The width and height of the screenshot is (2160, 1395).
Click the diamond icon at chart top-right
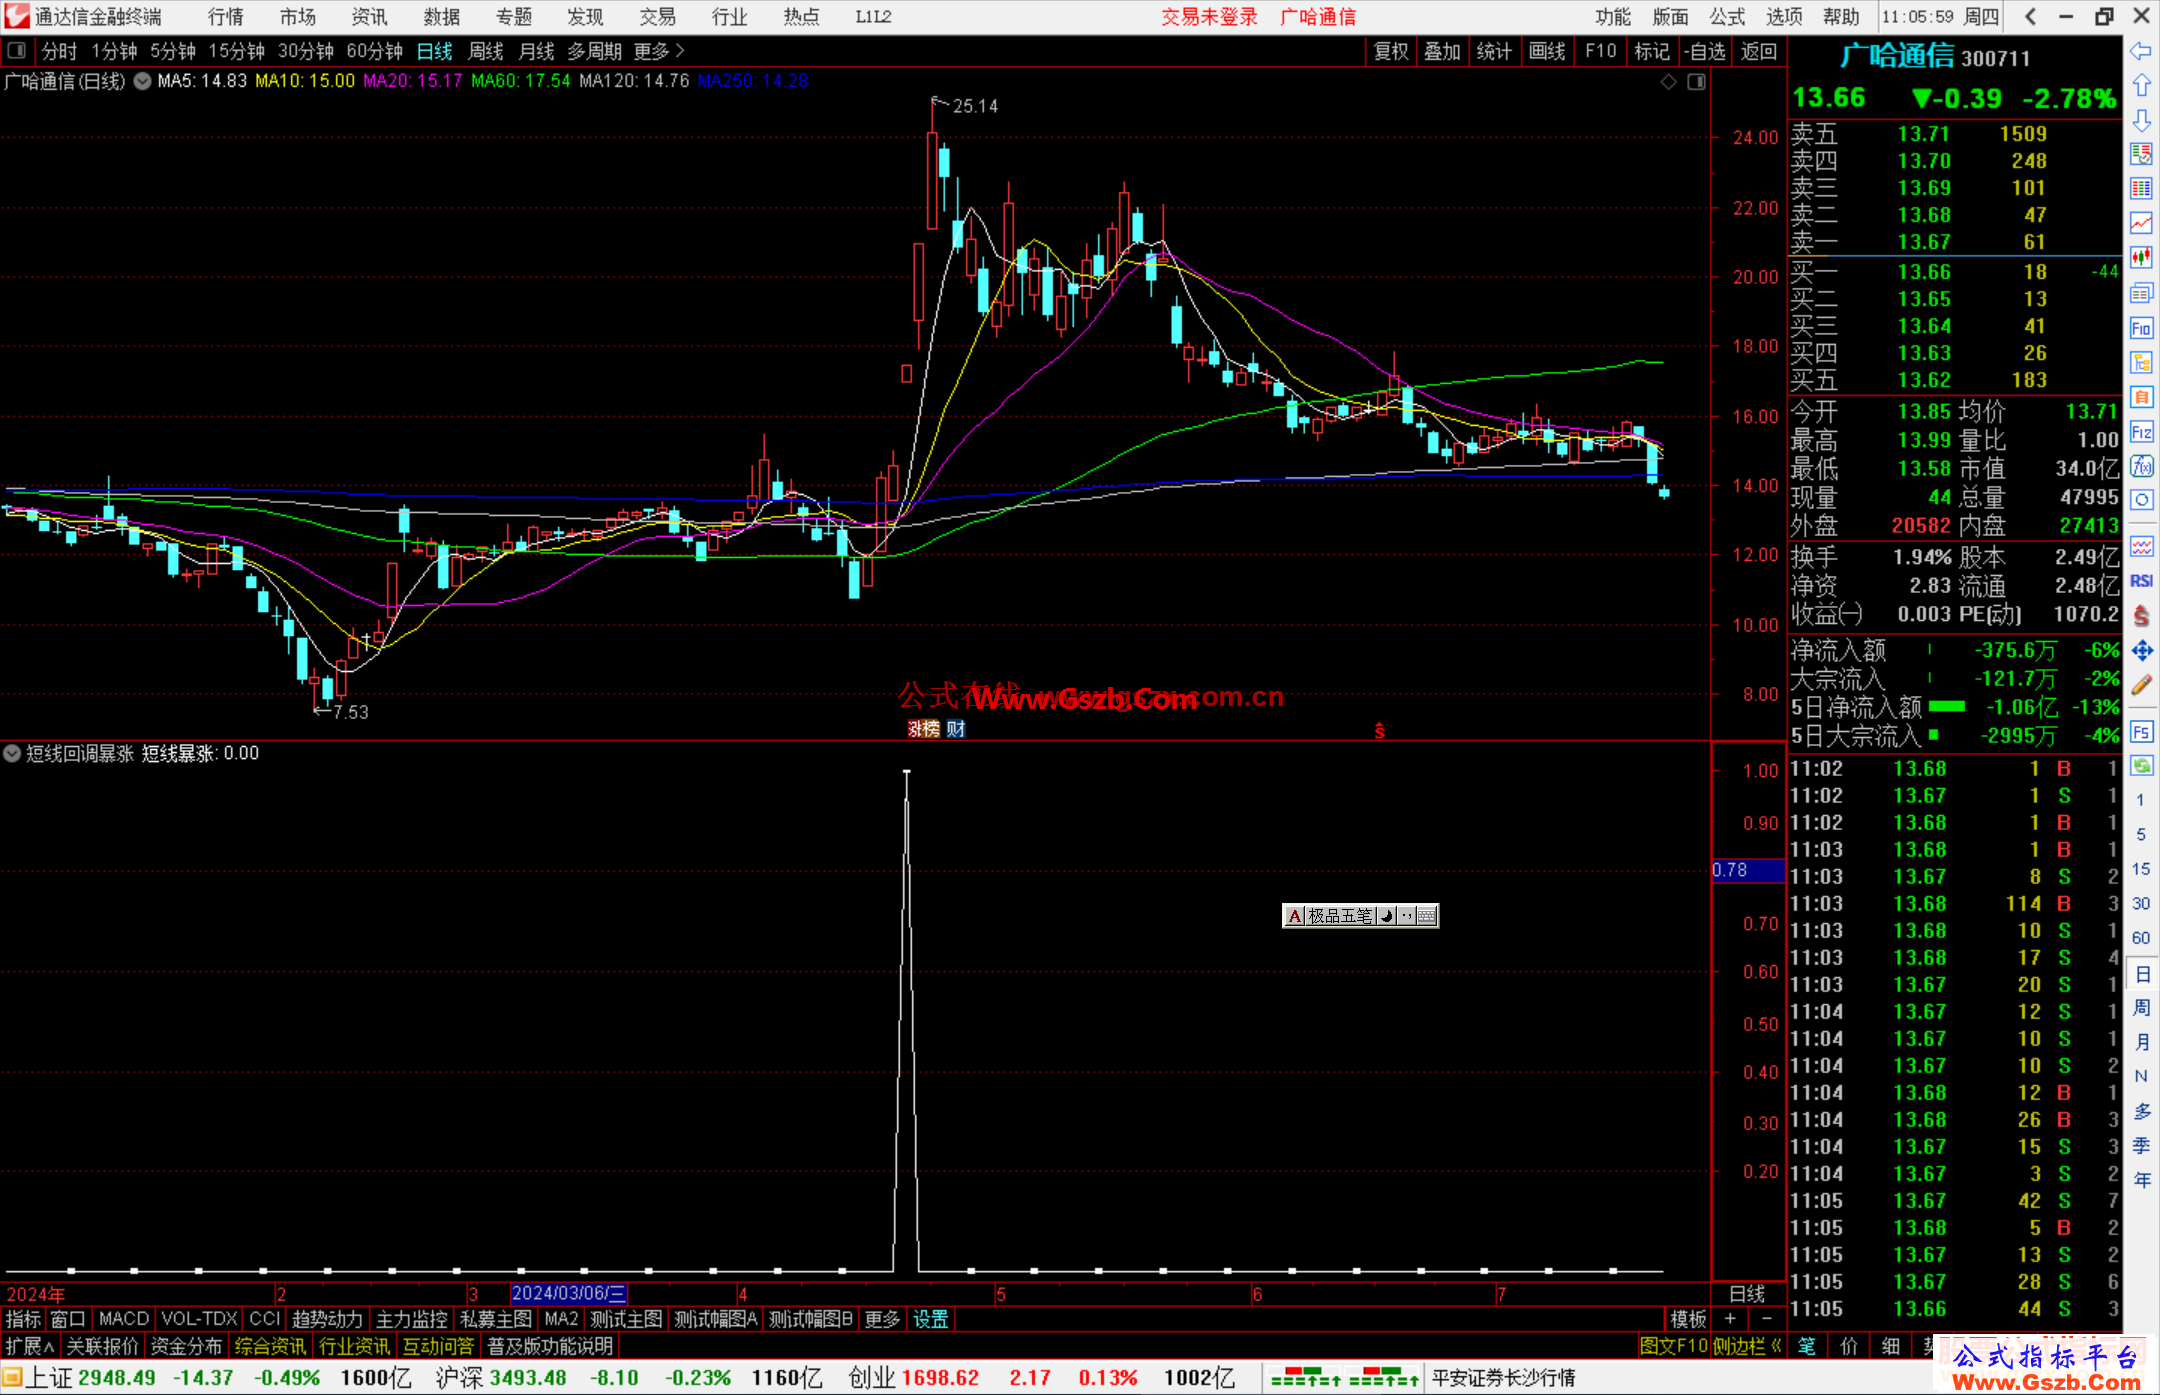1669,82
